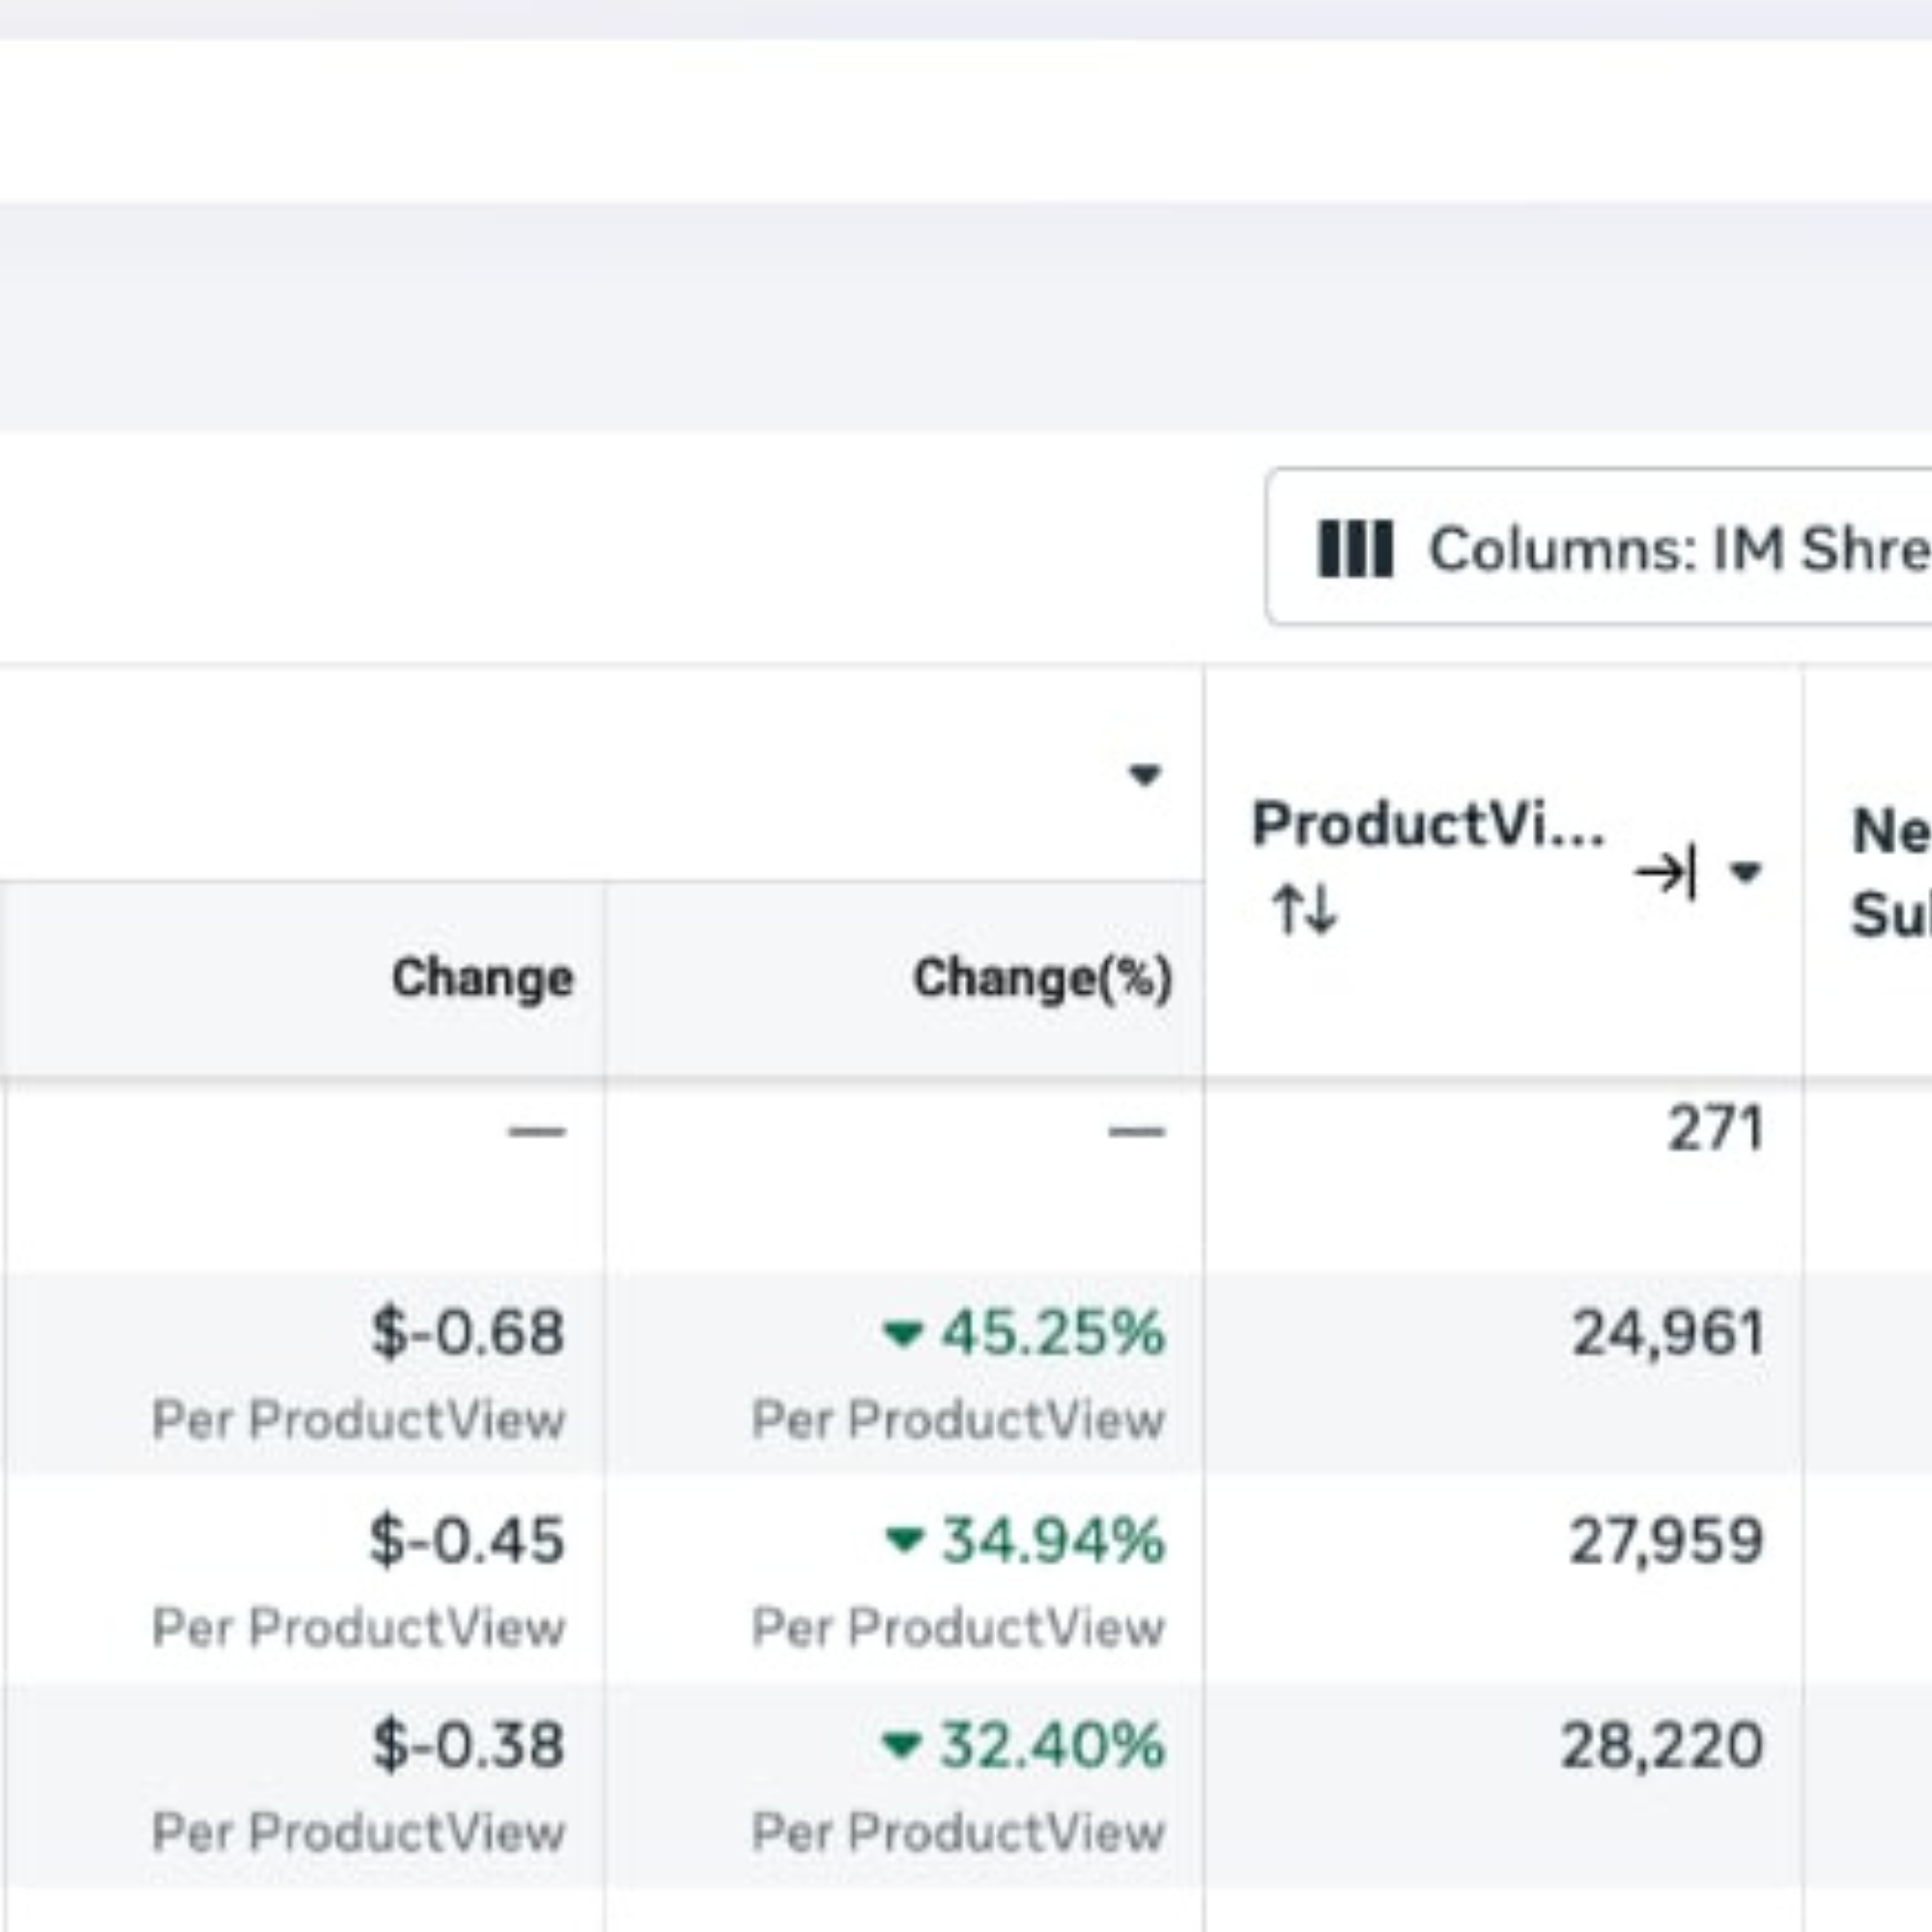The height and width of the screenshot is (1932, 1932).
Task: Select the $-0.68 change cell
Action: (x=467, y=1333)
